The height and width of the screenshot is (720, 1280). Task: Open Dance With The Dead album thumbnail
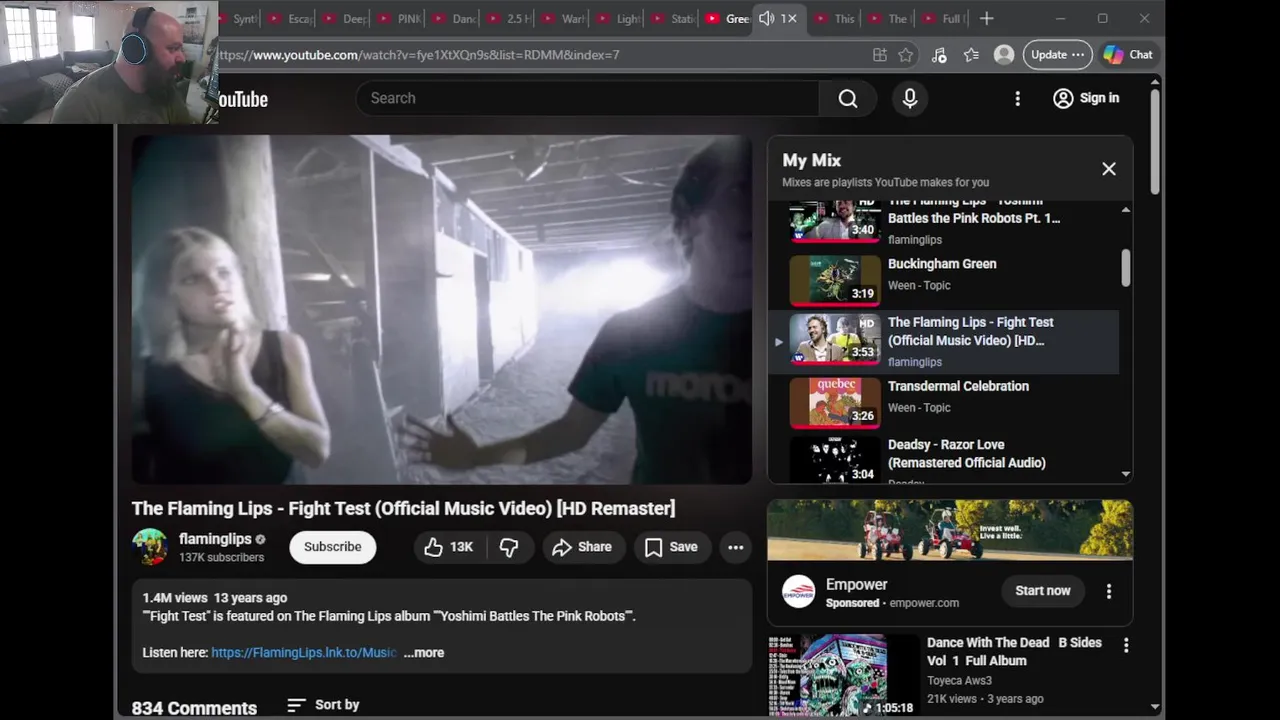(844, 676)
